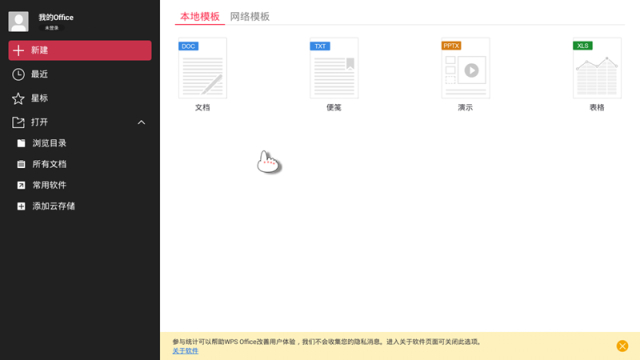Click the 文档 template label
Viewport: 640px width, 360px height.
[x=202, y=108]
